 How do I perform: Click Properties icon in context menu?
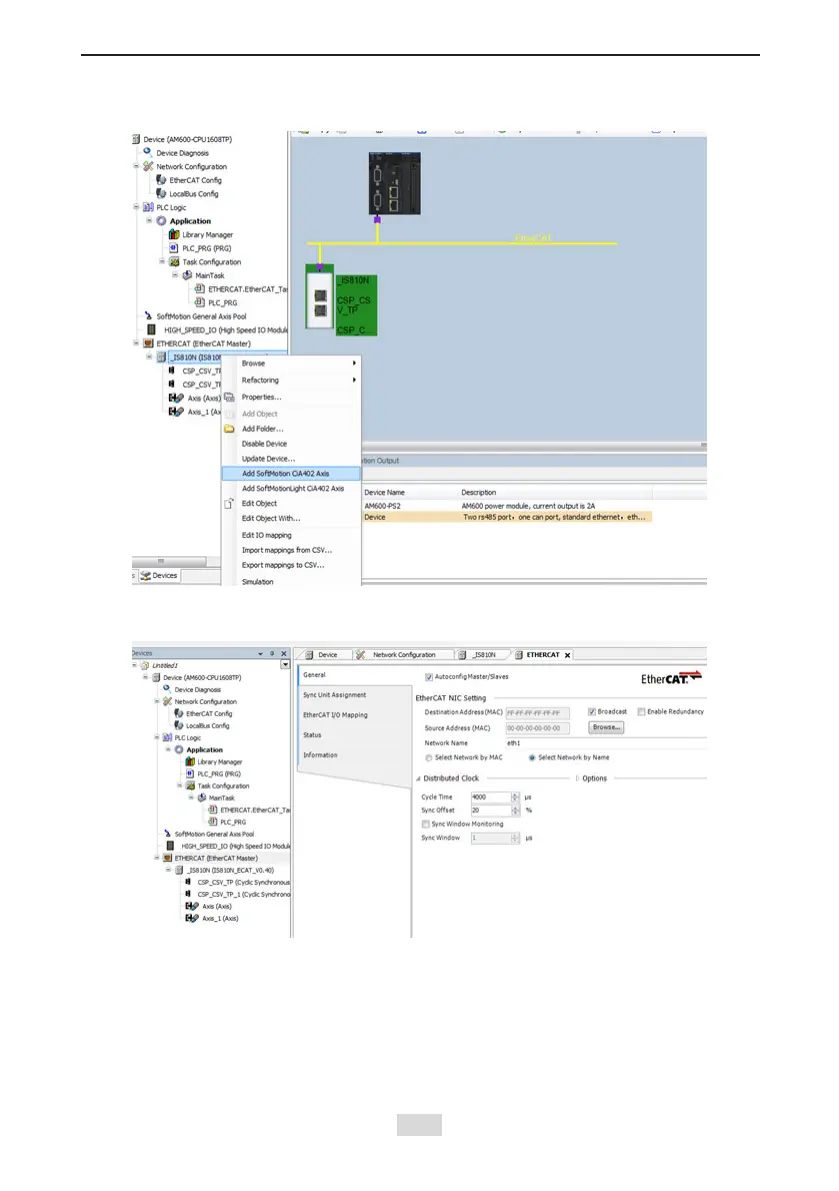click(x=229, y=397)
